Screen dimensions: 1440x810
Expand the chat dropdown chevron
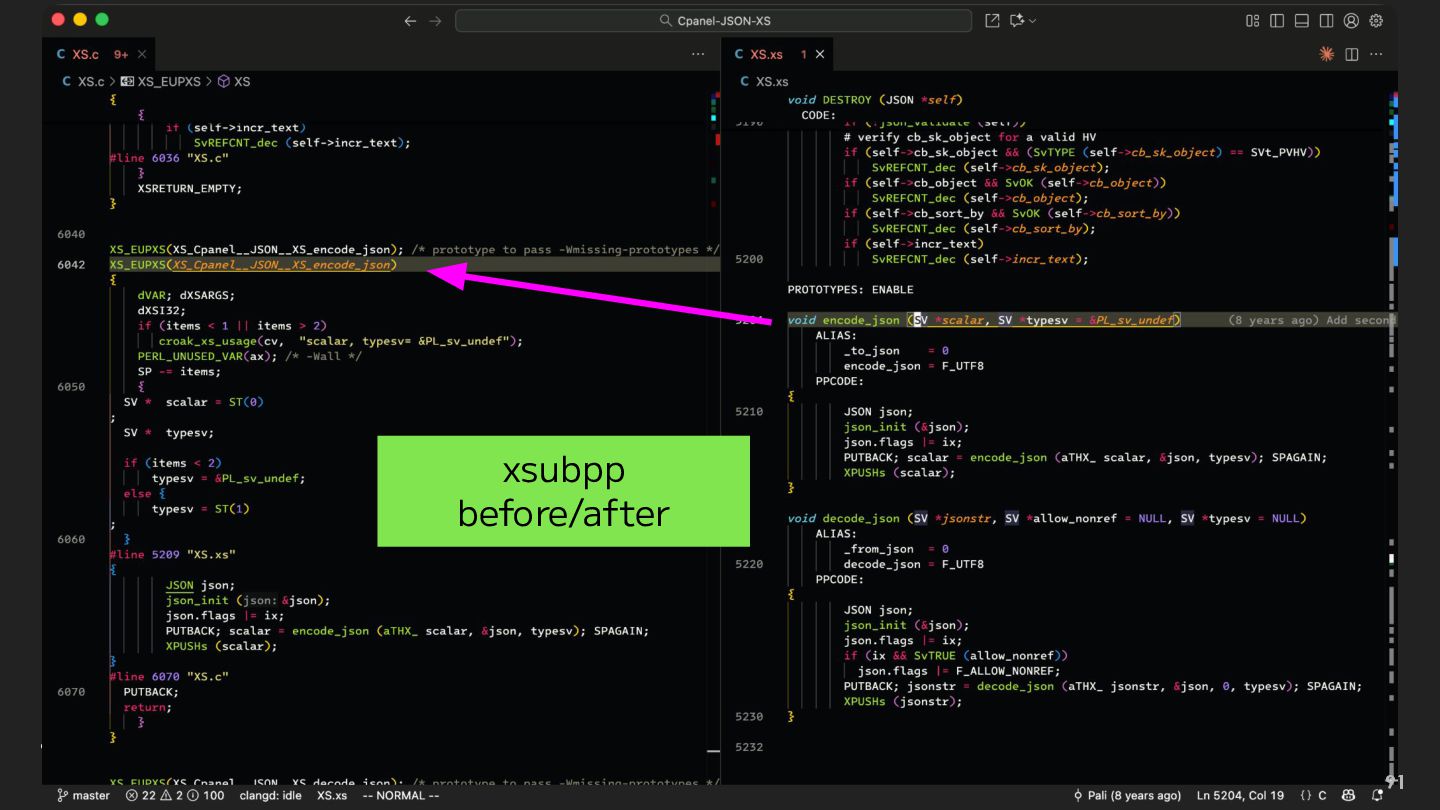(x=1033, y=21)
